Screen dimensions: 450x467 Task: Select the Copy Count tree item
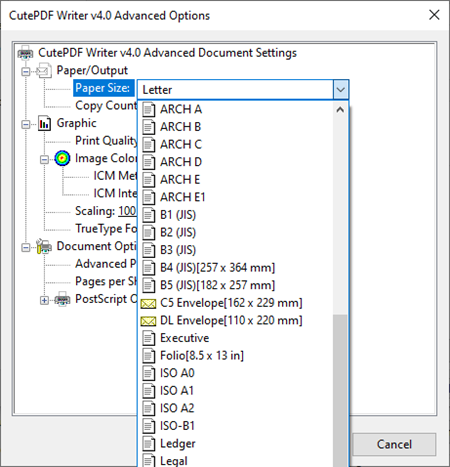click(106, 106)
